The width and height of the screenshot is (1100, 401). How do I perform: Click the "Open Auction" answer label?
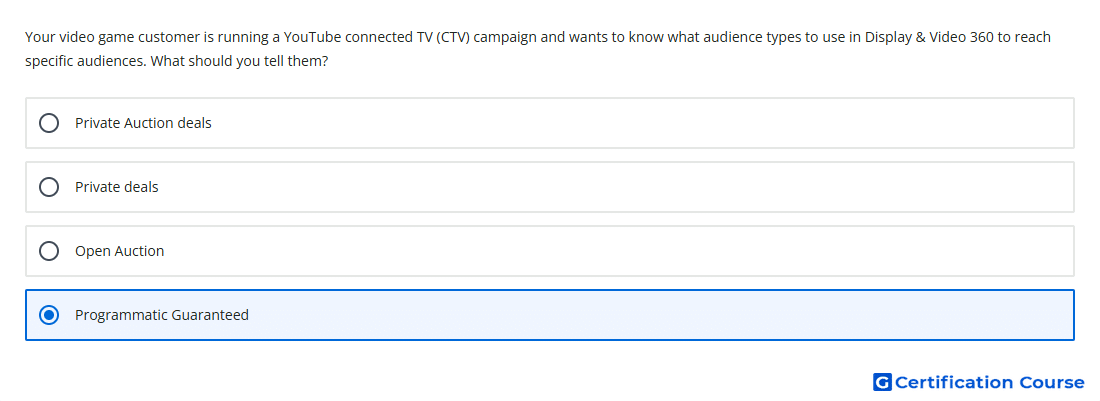[119, 251]
